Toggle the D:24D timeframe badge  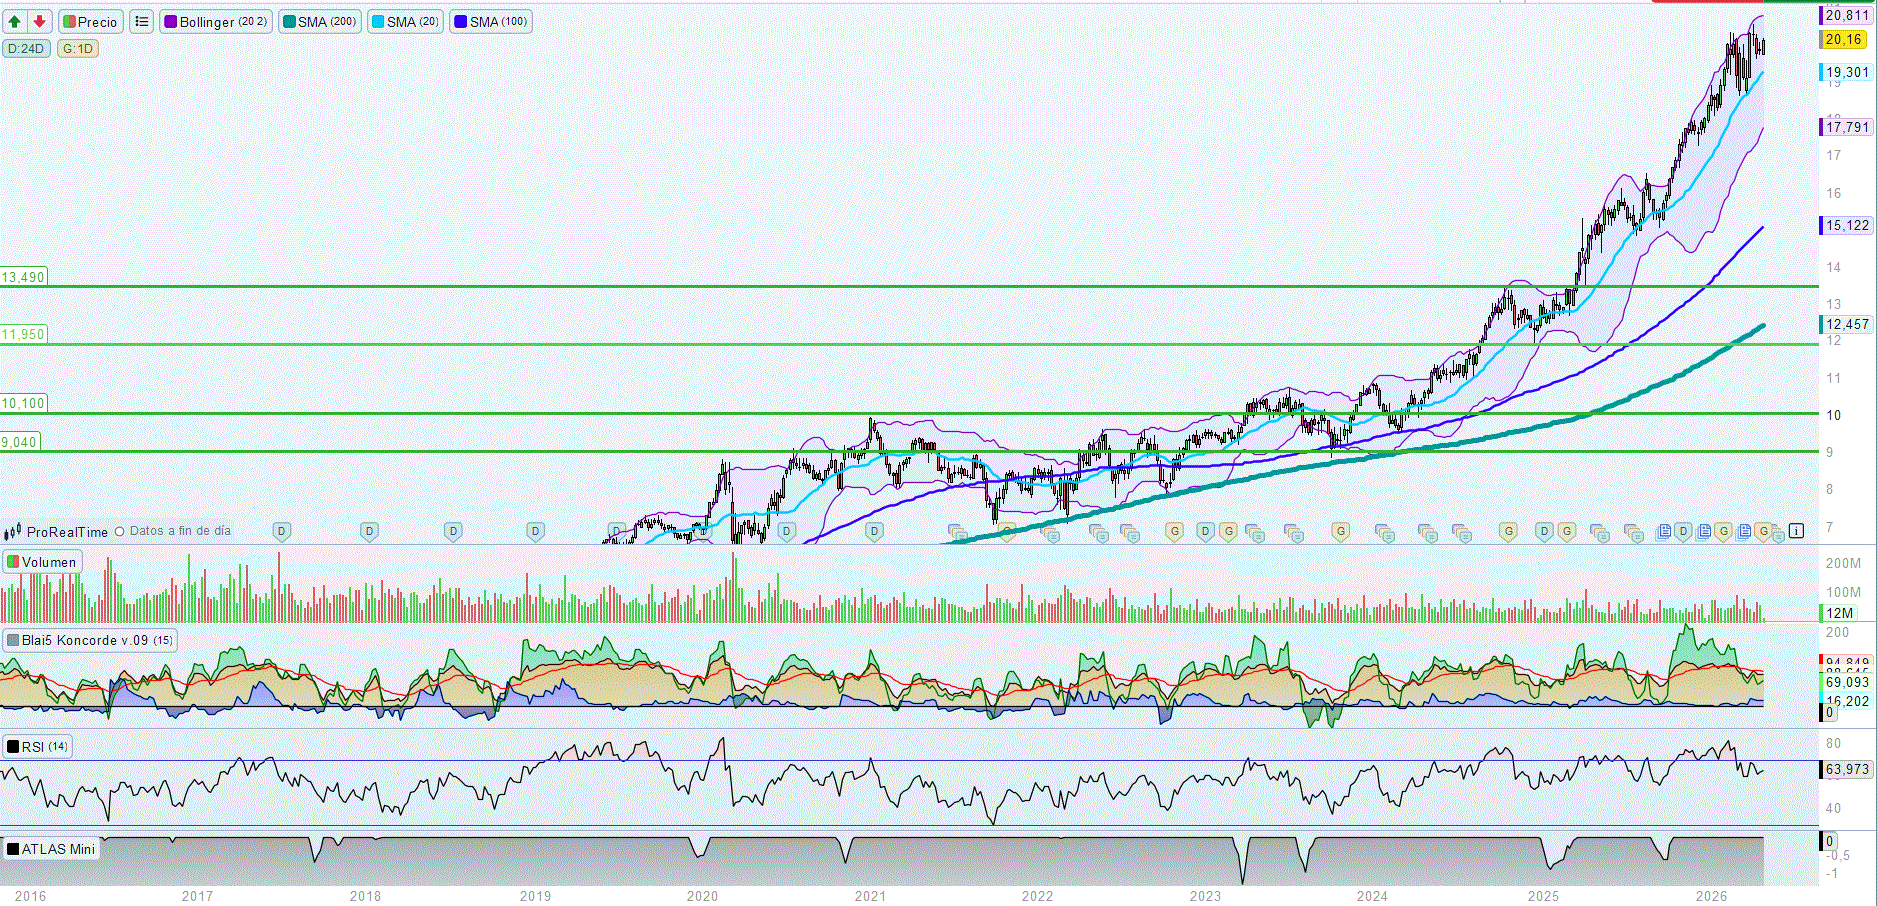26,48
